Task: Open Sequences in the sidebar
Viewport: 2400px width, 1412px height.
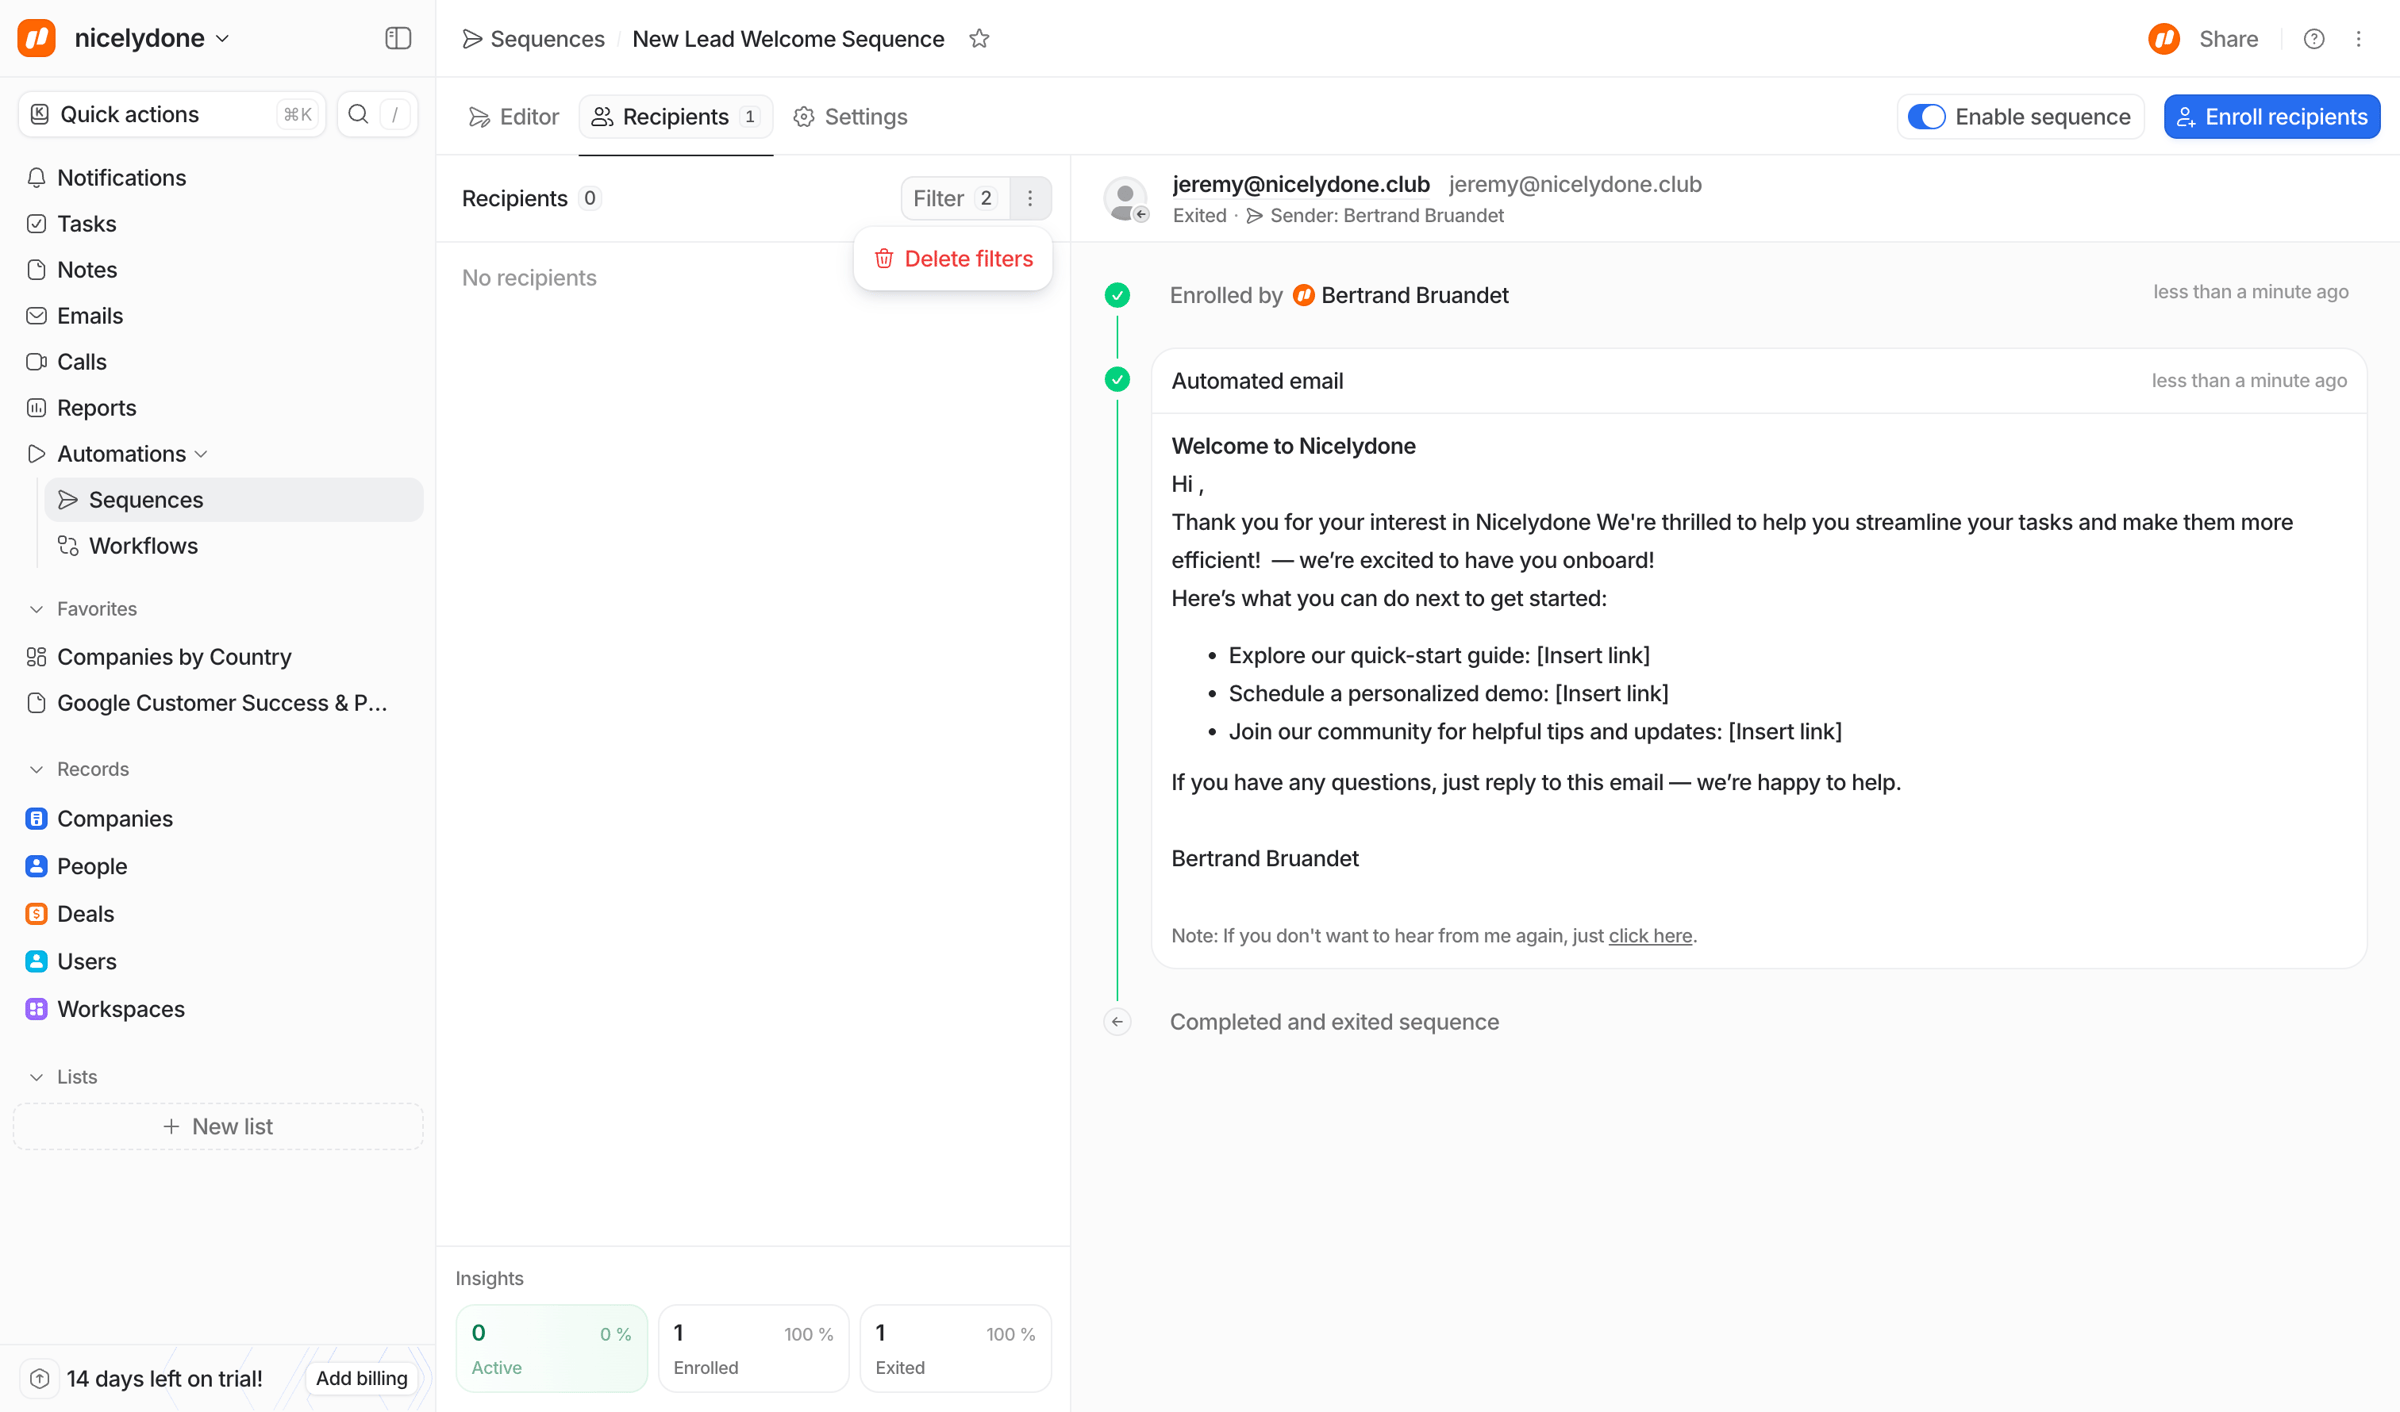Action: [234, 499]
